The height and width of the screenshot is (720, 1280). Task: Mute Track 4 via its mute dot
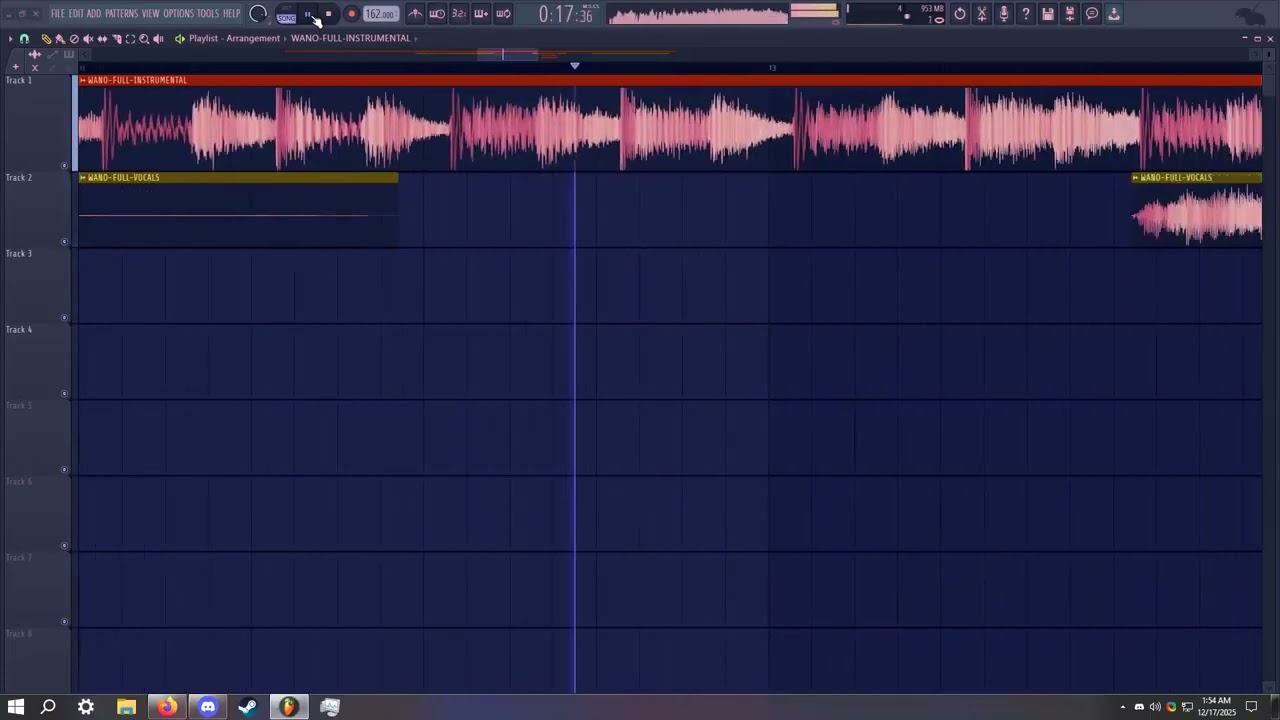click(65, 394)
